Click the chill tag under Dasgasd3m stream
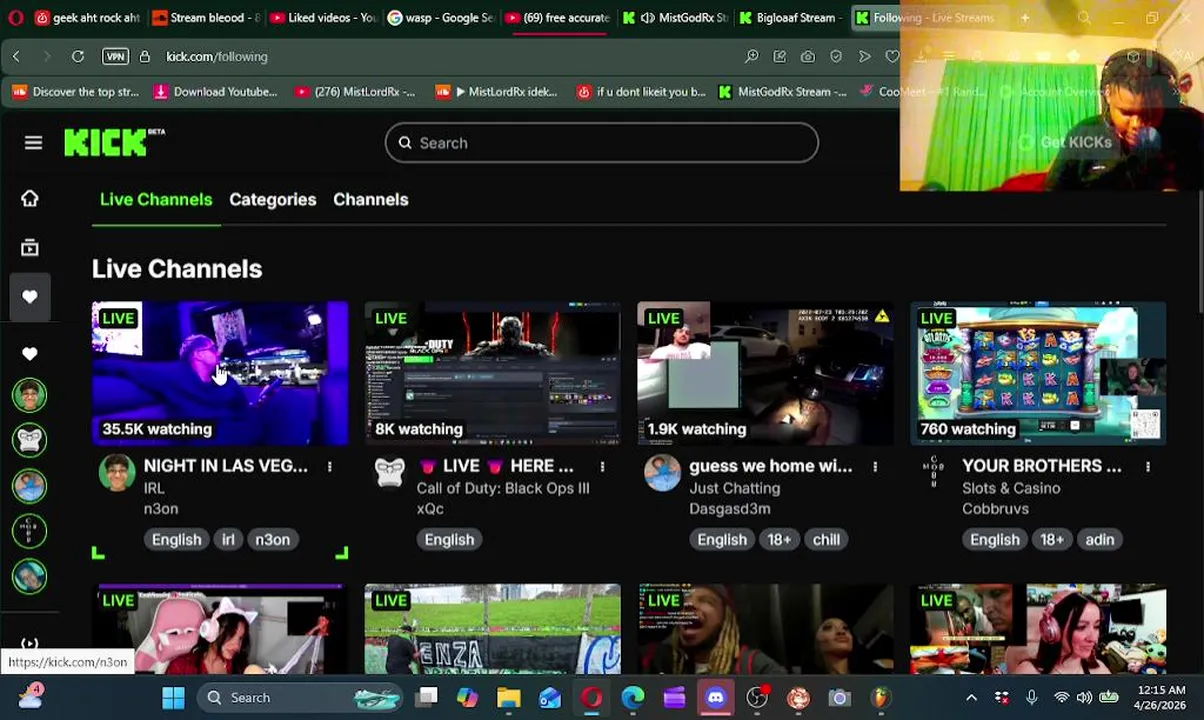1204x720 pixels. tap(826, 539)
